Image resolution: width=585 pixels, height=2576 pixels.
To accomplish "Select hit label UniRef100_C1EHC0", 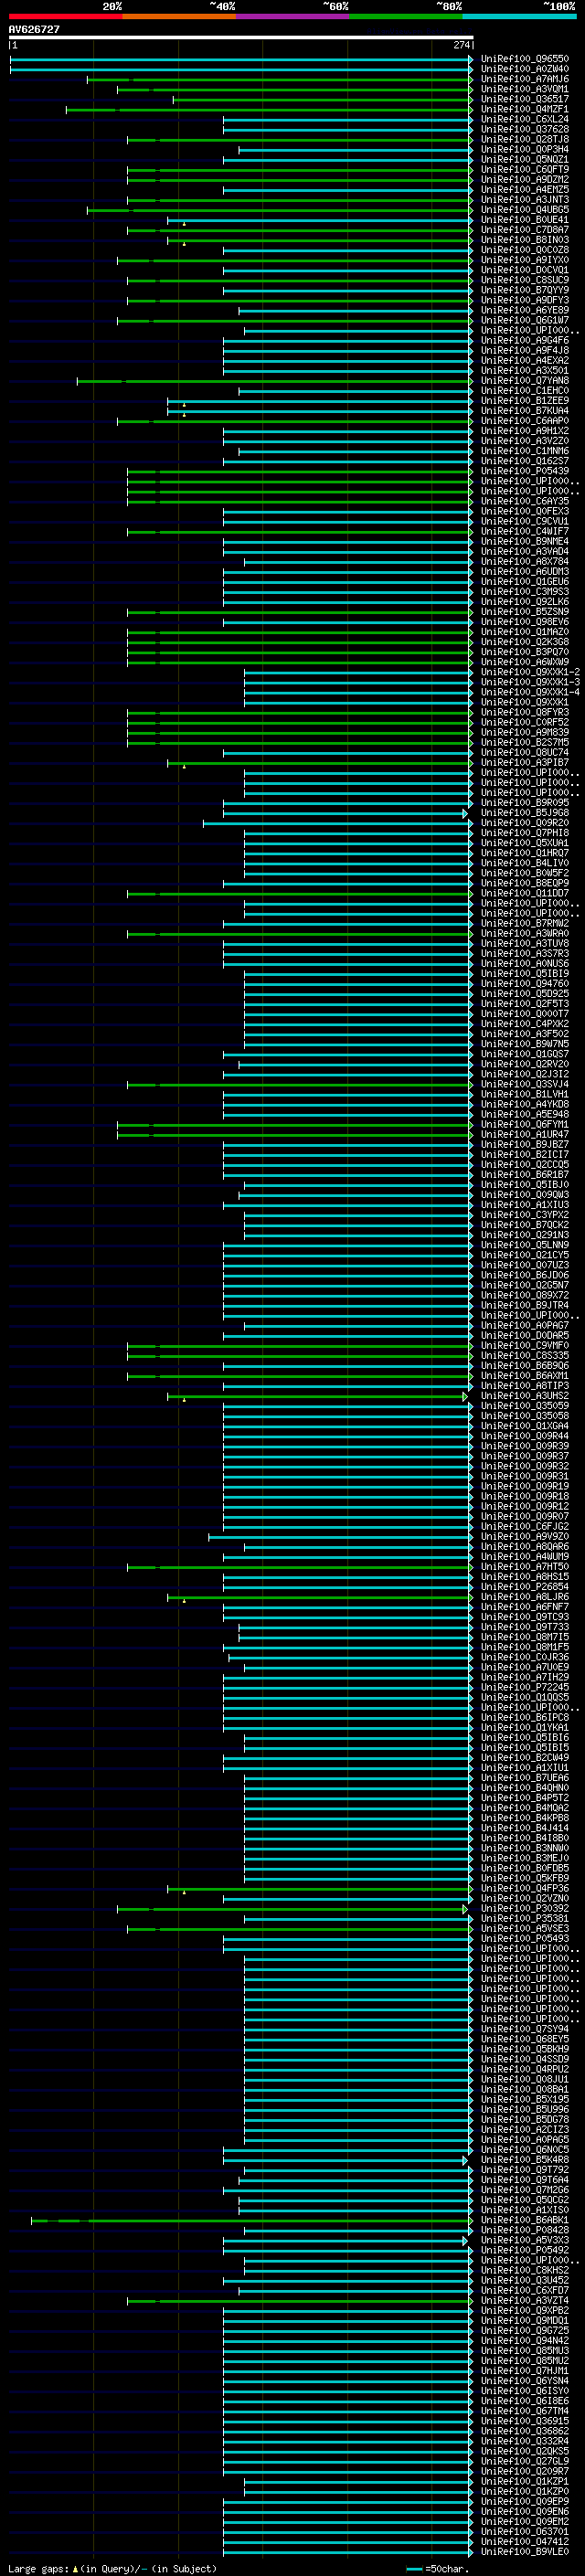I will pyautogui.click(x=524, y=391).
